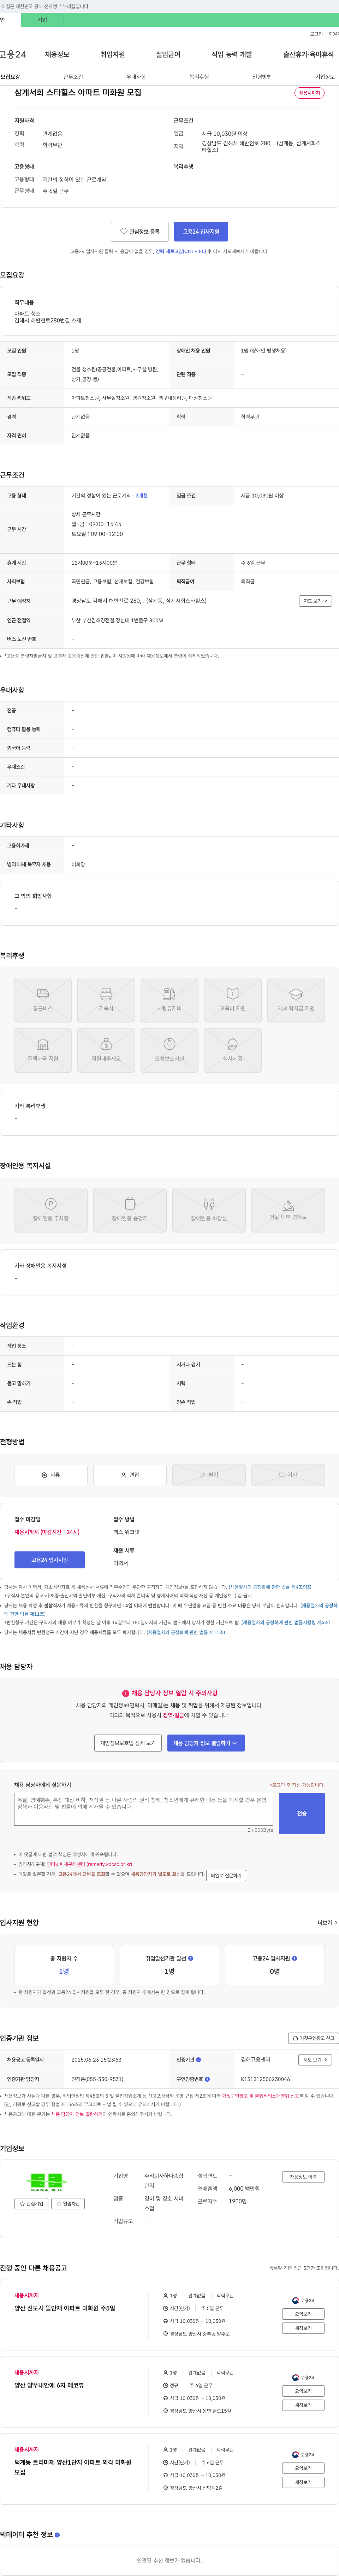Expand 채용 담당자 정보 열람하기

(205, 1743)
